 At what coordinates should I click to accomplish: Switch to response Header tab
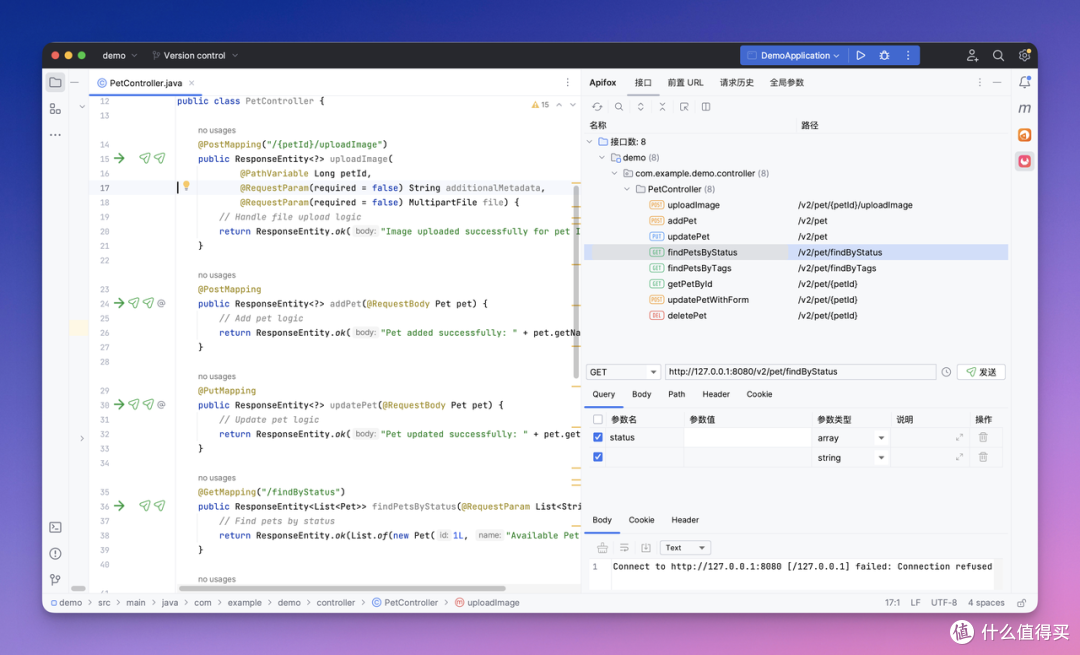point(685,520)
